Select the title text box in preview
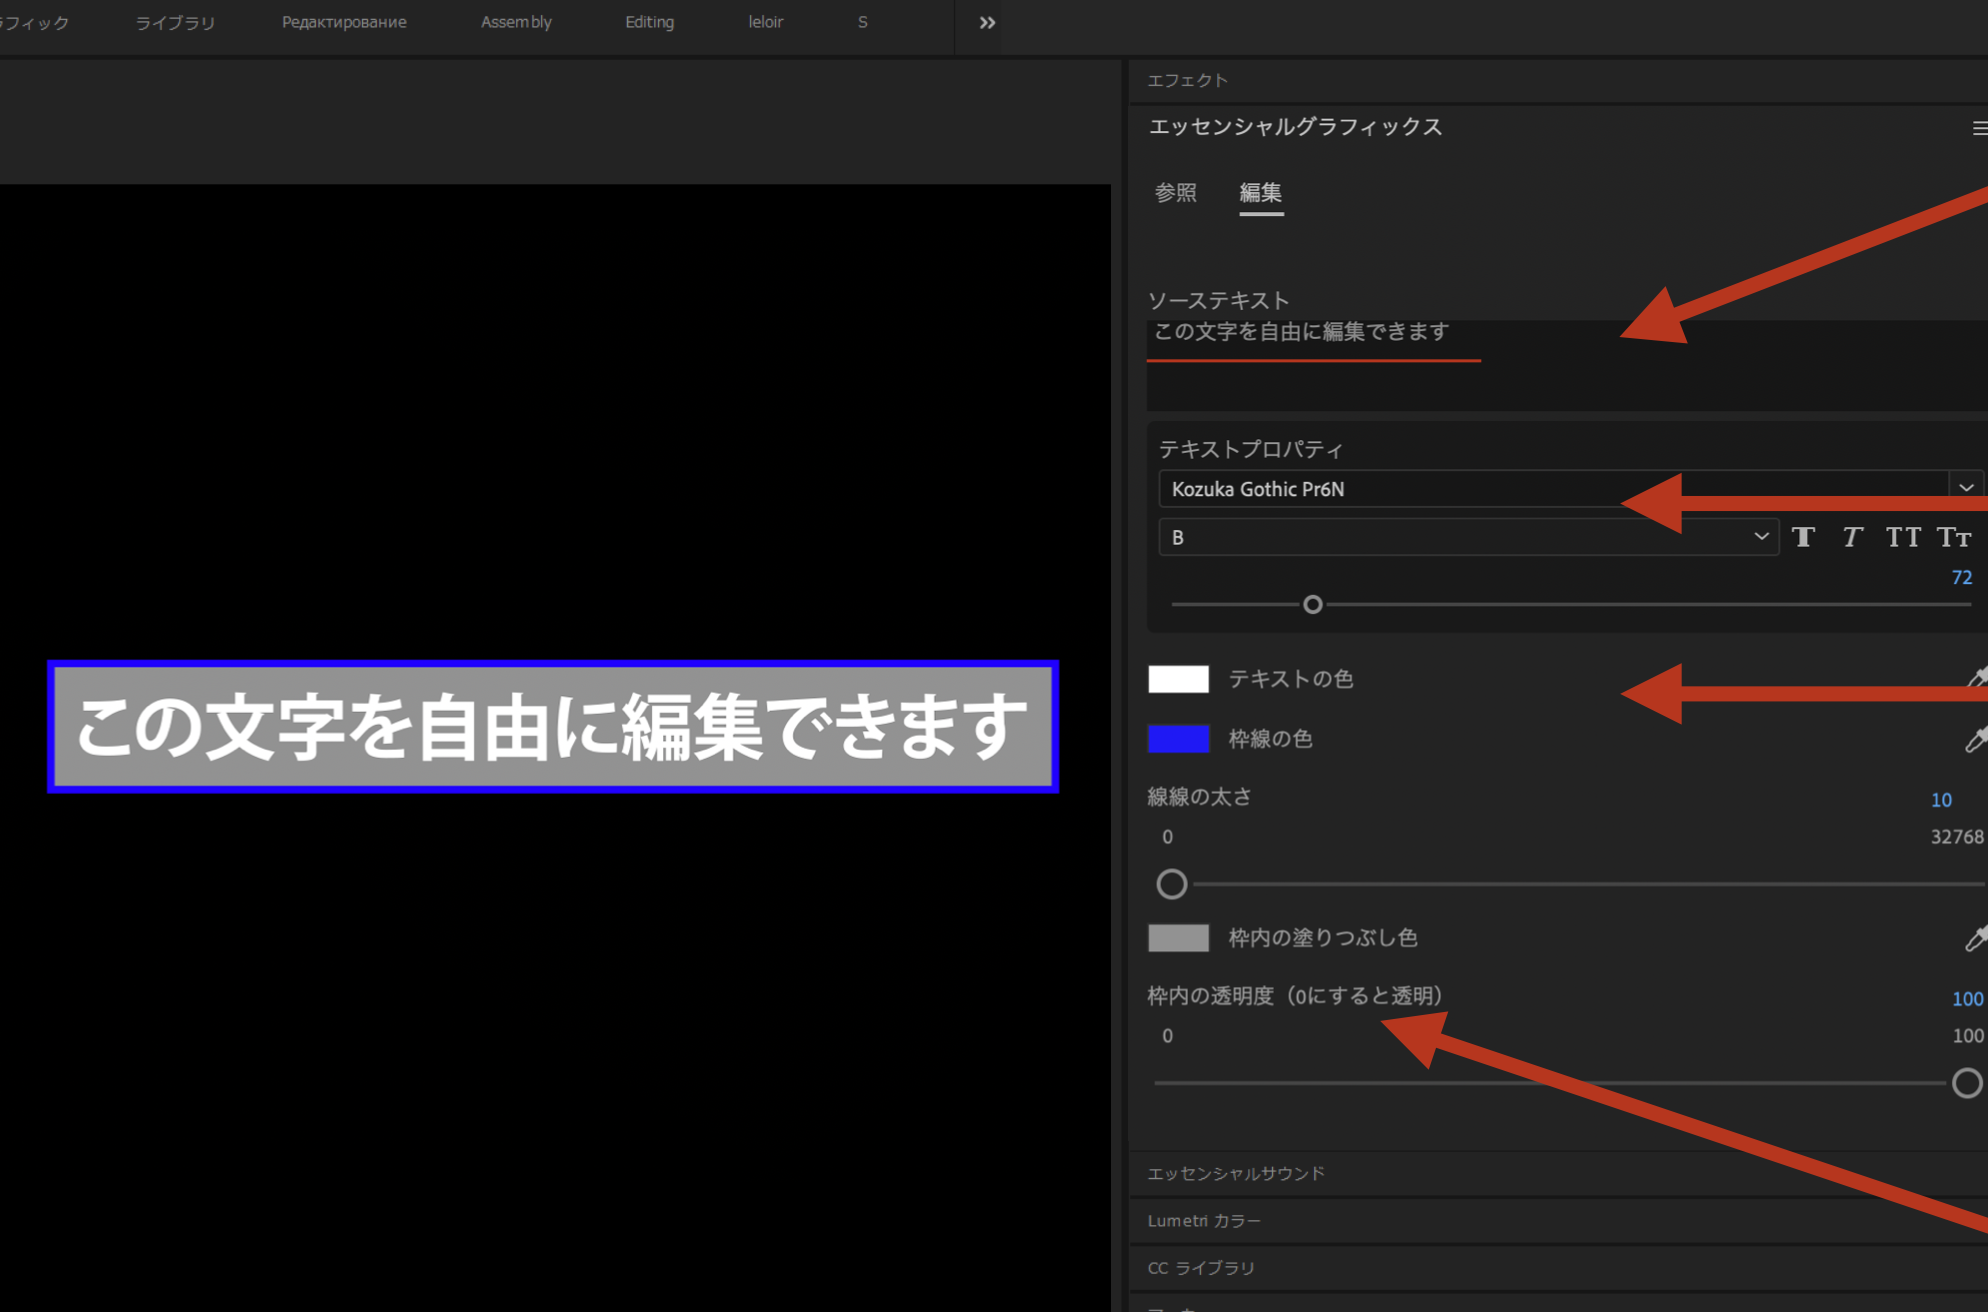1988x1312 pixels. click(x=553, y=727)
